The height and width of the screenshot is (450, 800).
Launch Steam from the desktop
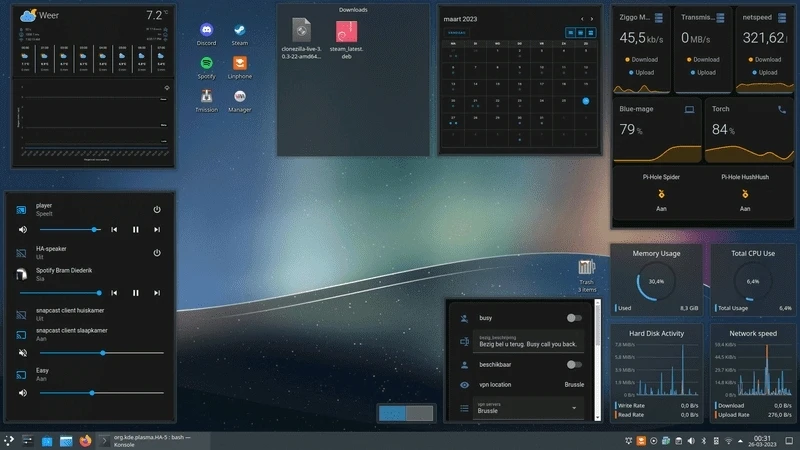pyautogui.click(x=240, y=33)
